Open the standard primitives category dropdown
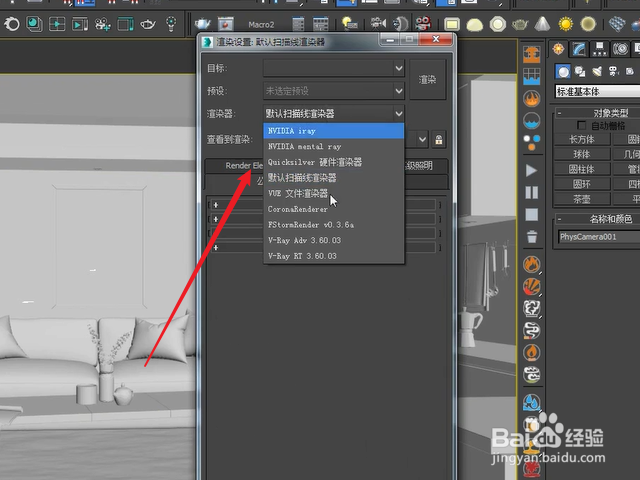The image size is (640, 480). point(598,91)
